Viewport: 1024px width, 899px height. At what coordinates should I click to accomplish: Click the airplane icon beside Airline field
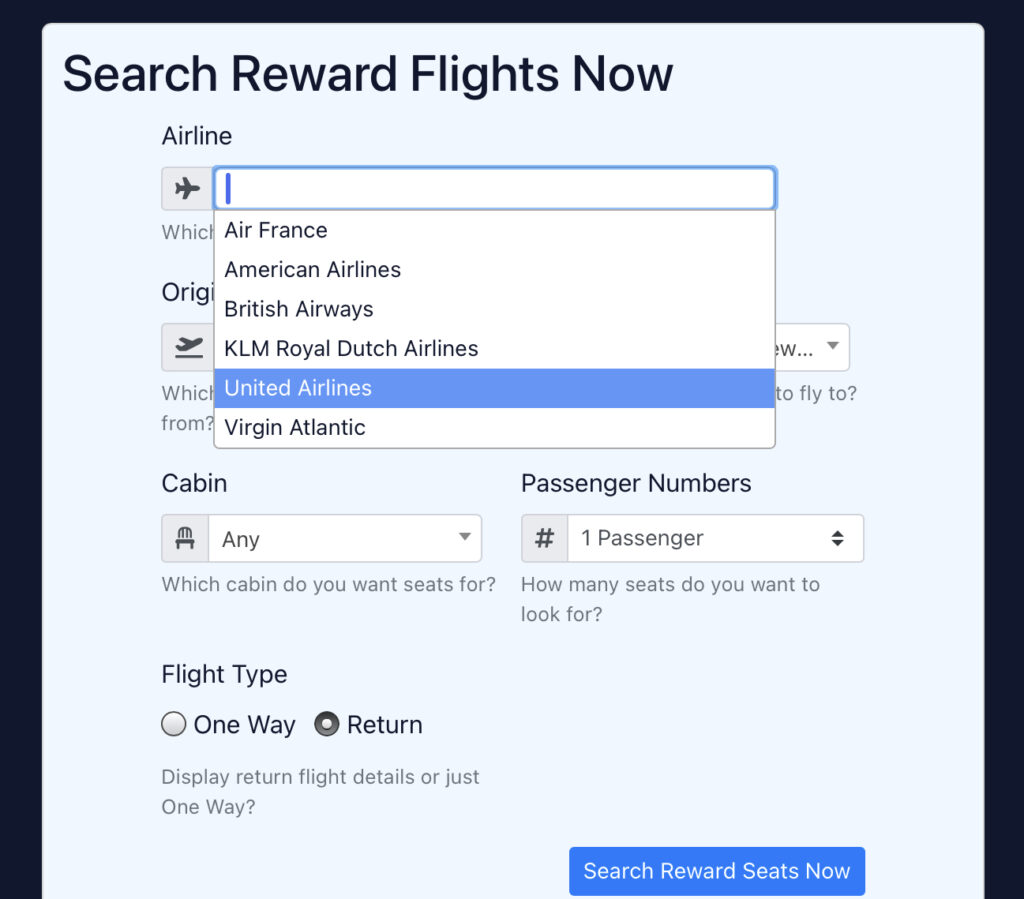tap(187, 189)
